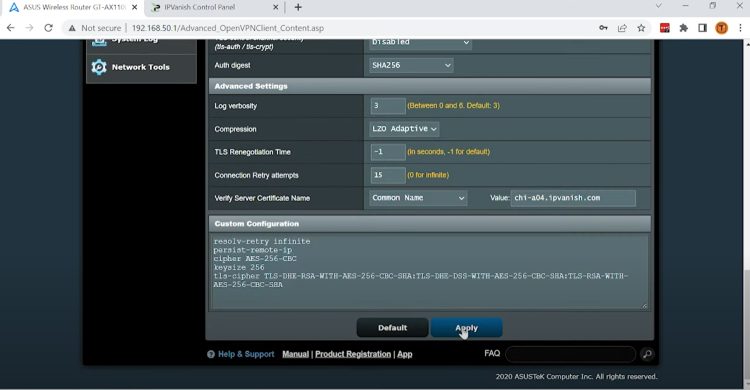Click the Help & Support link
This screenshot has width=750, height=390.
(x=246, y=354)
